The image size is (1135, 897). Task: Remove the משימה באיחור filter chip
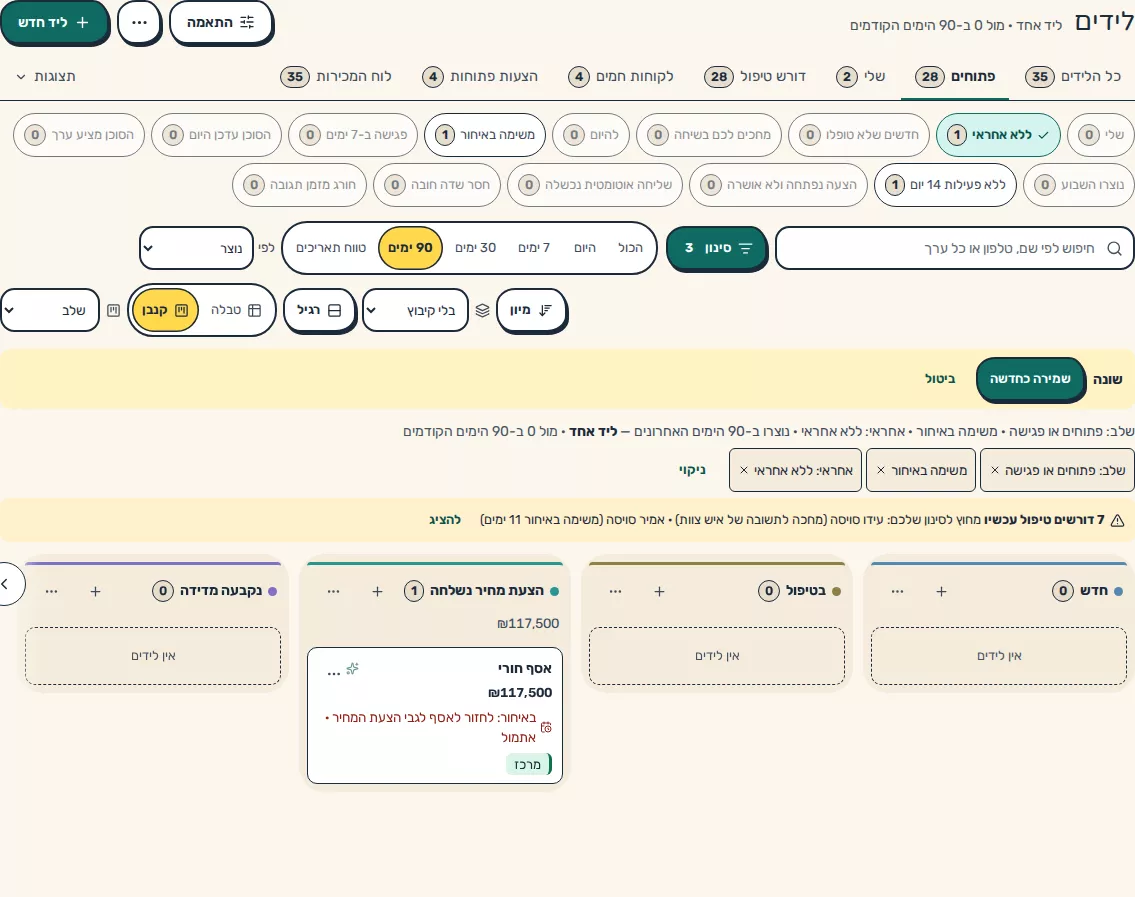point(881,470)
